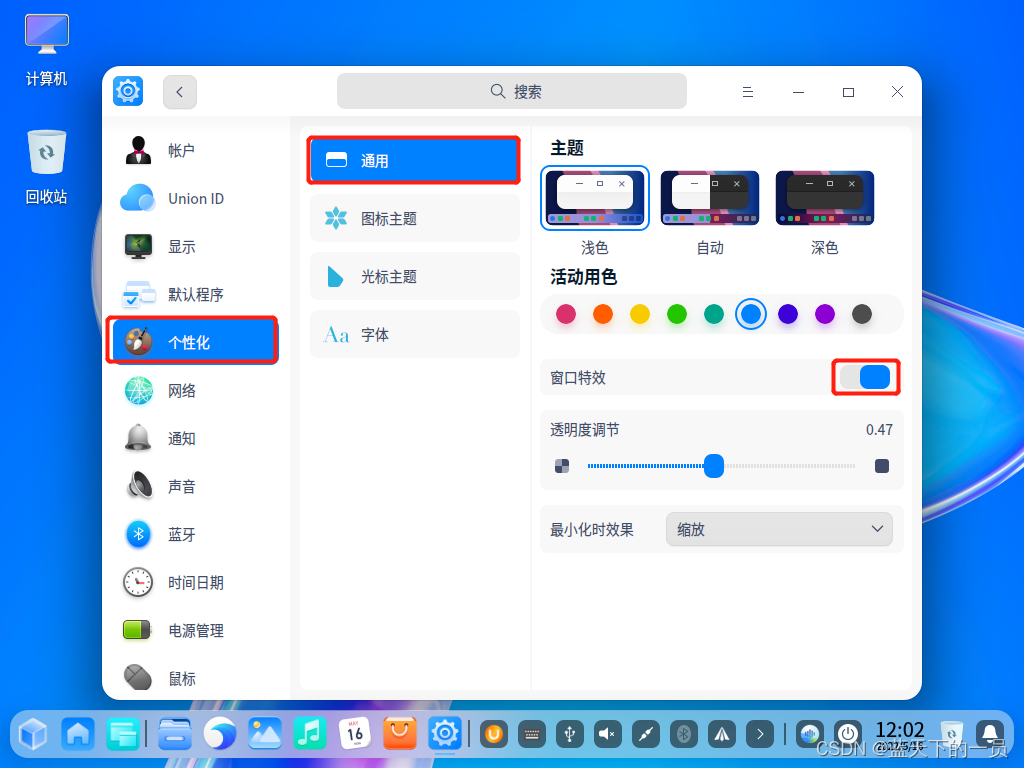
Task: Open the launcher cube in dock
Action: tap(33, 734)
